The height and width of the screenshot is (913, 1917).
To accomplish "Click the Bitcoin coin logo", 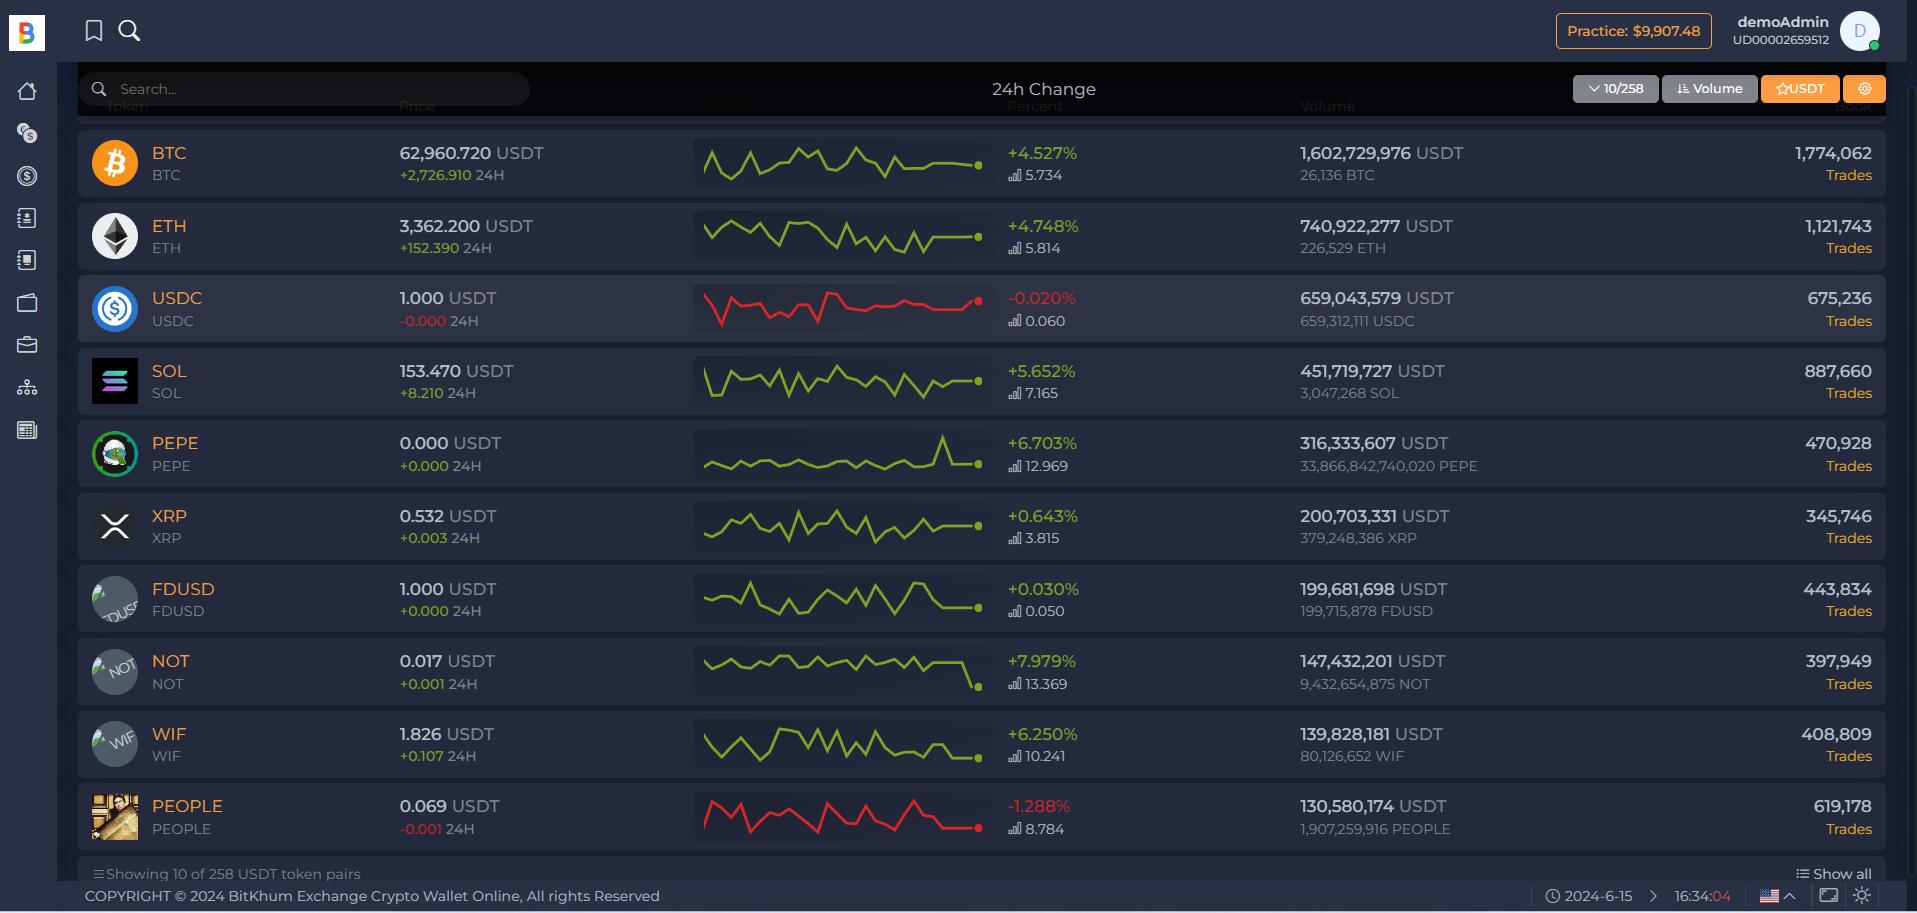I will click(115, 163).
